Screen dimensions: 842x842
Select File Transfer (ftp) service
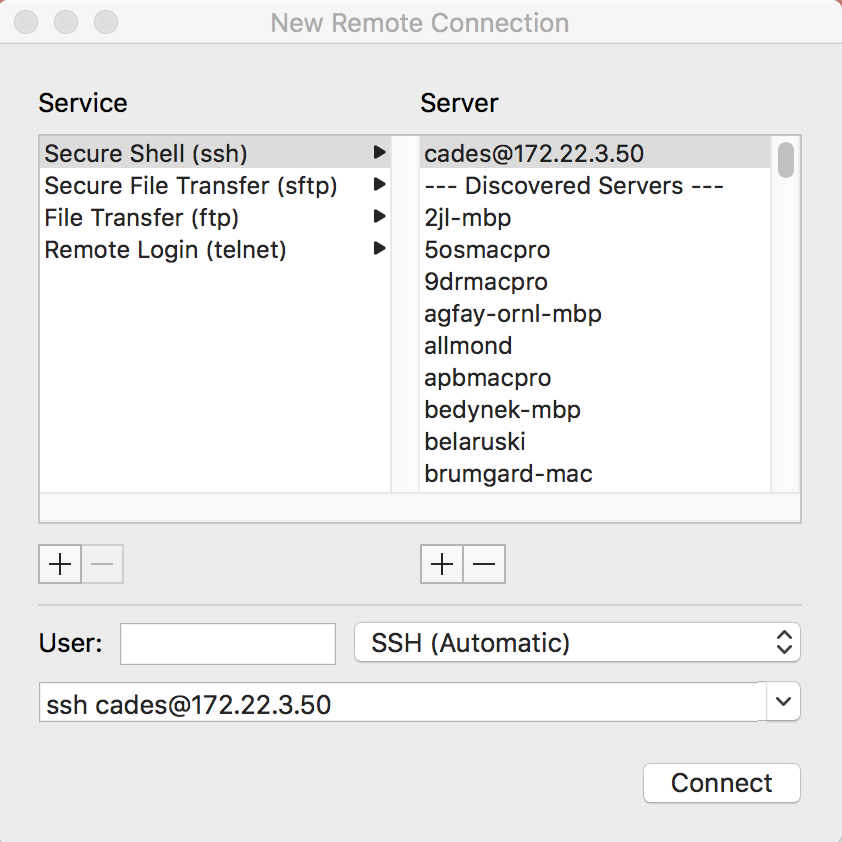tap(142, 218)
